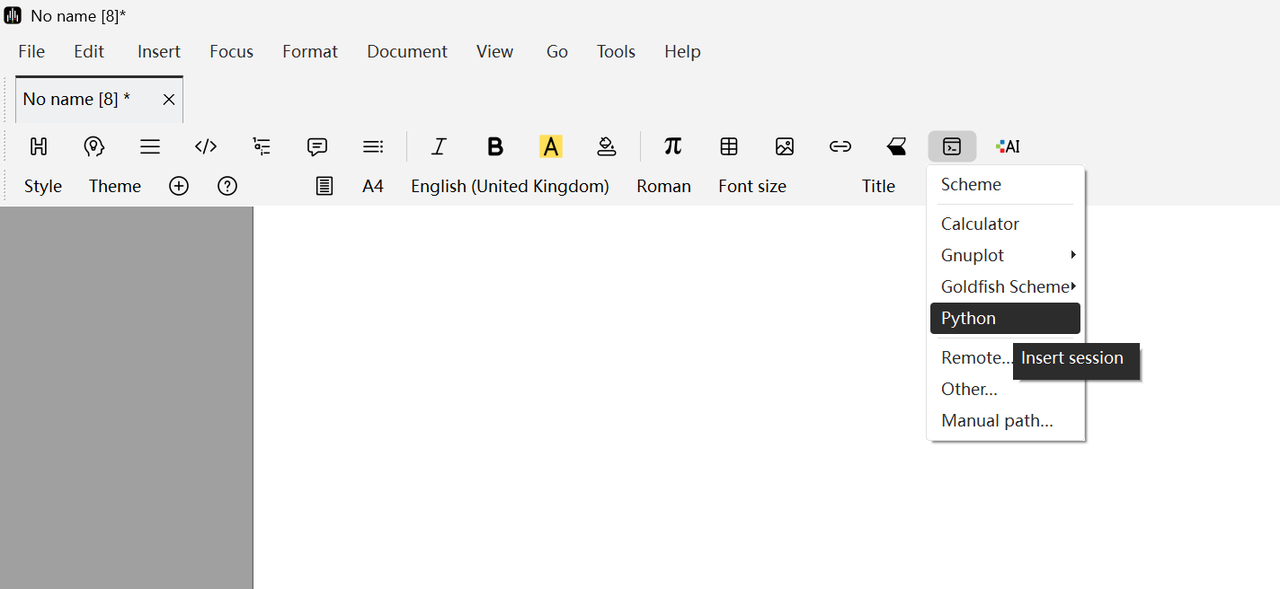Toggle bold text formatting

pyautogui.click(x=495, y=147)
